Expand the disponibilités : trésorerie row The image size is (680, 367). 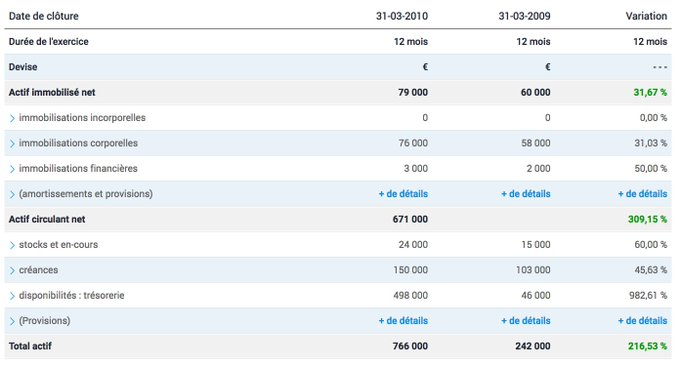pyautogui.click(x=12, y=296)
